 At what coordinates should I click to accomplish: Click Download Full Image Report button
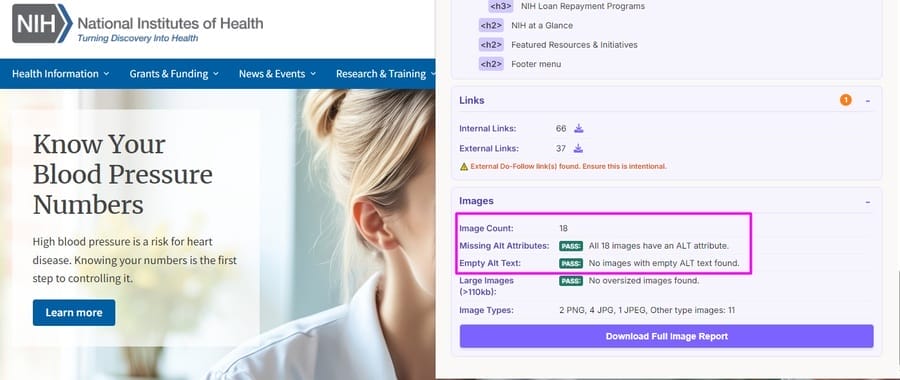click(666, 336)
